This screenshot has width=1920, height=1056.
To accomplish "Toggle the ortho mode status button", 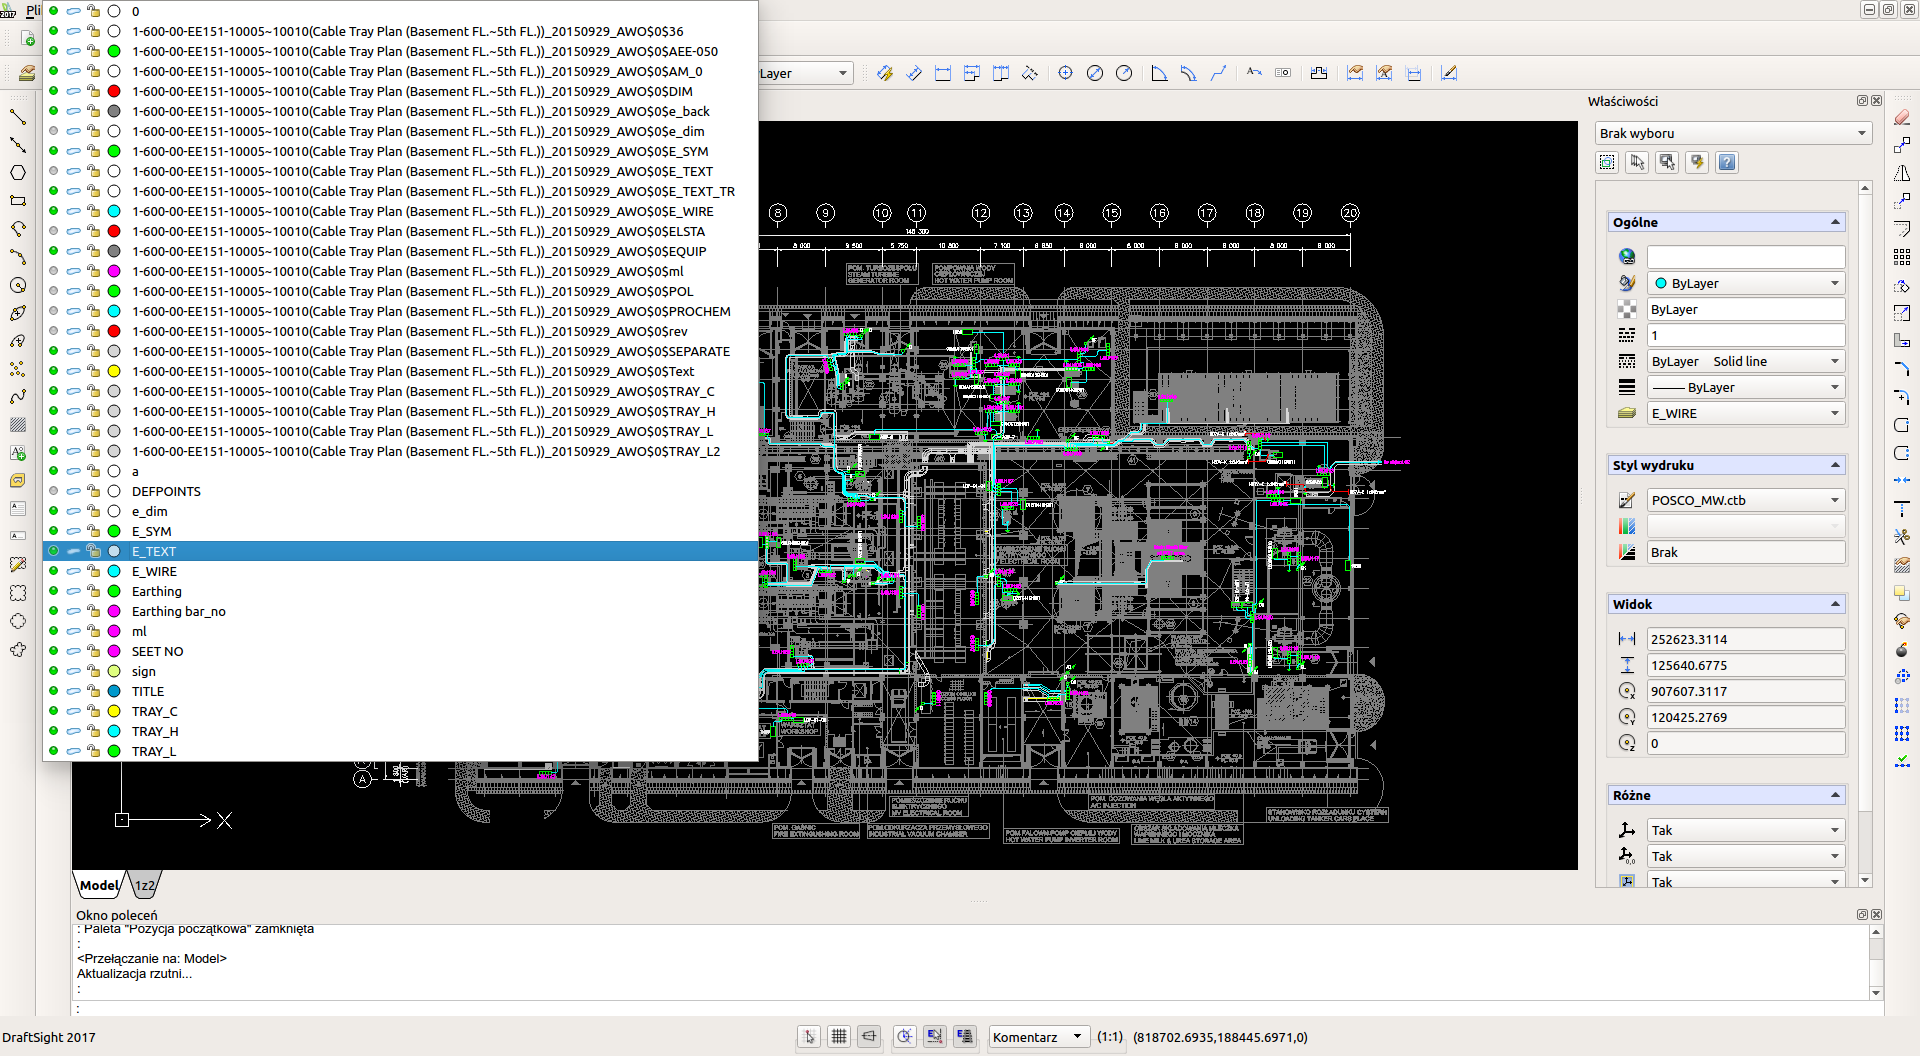I will 869,1037.
